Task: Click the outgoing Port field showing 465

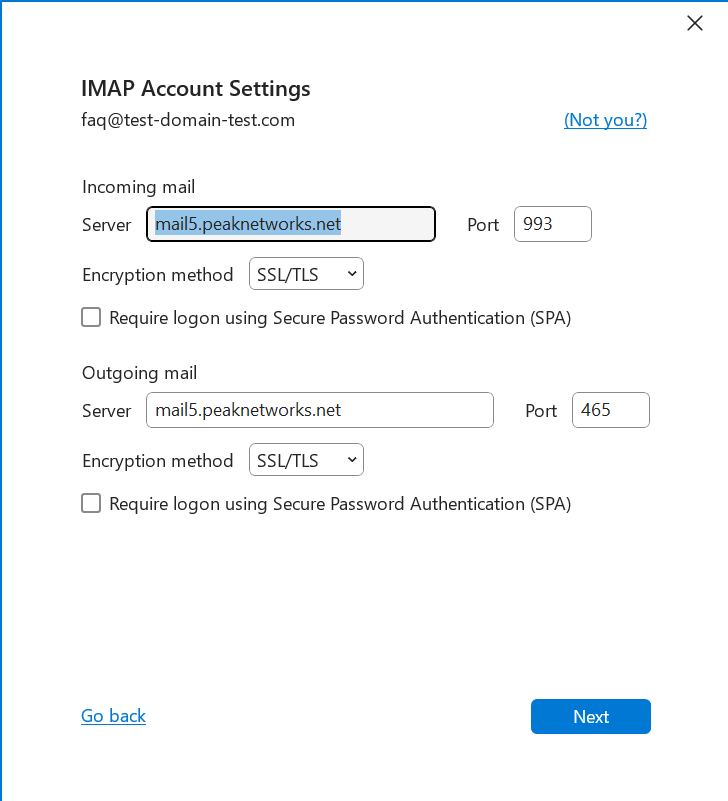Action: (x=610, y=410)
